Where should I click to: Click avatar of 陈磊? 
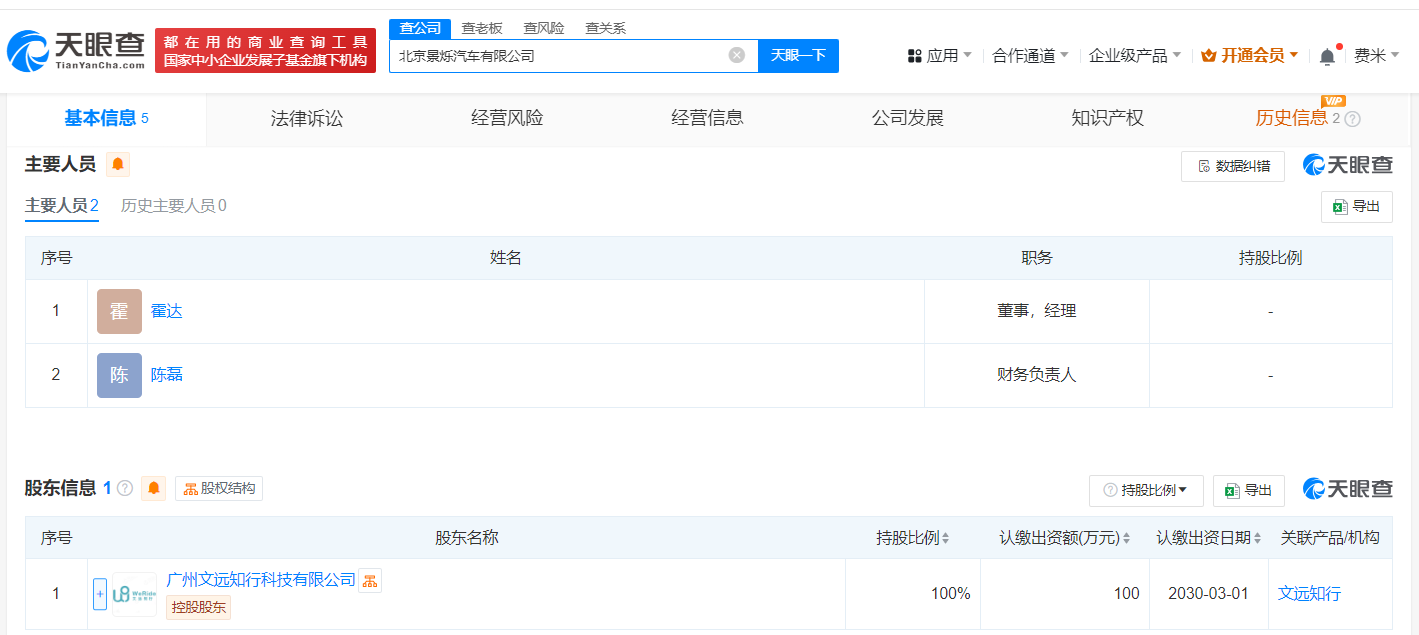pos(119,375)
